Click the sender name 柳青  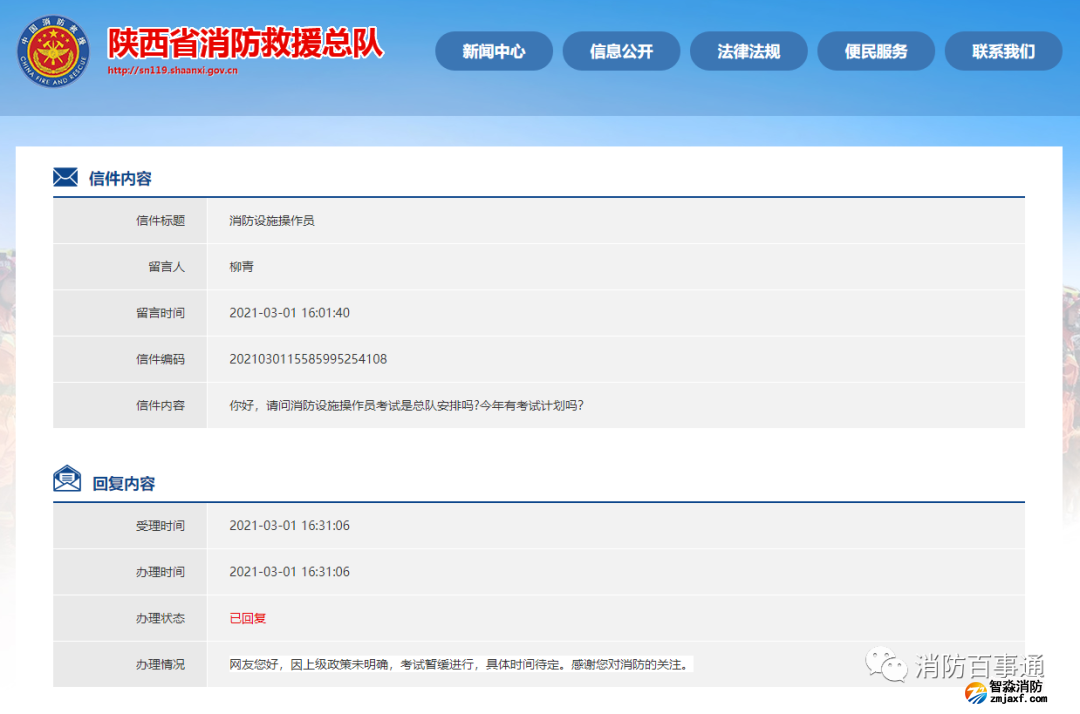coord(241,267)
